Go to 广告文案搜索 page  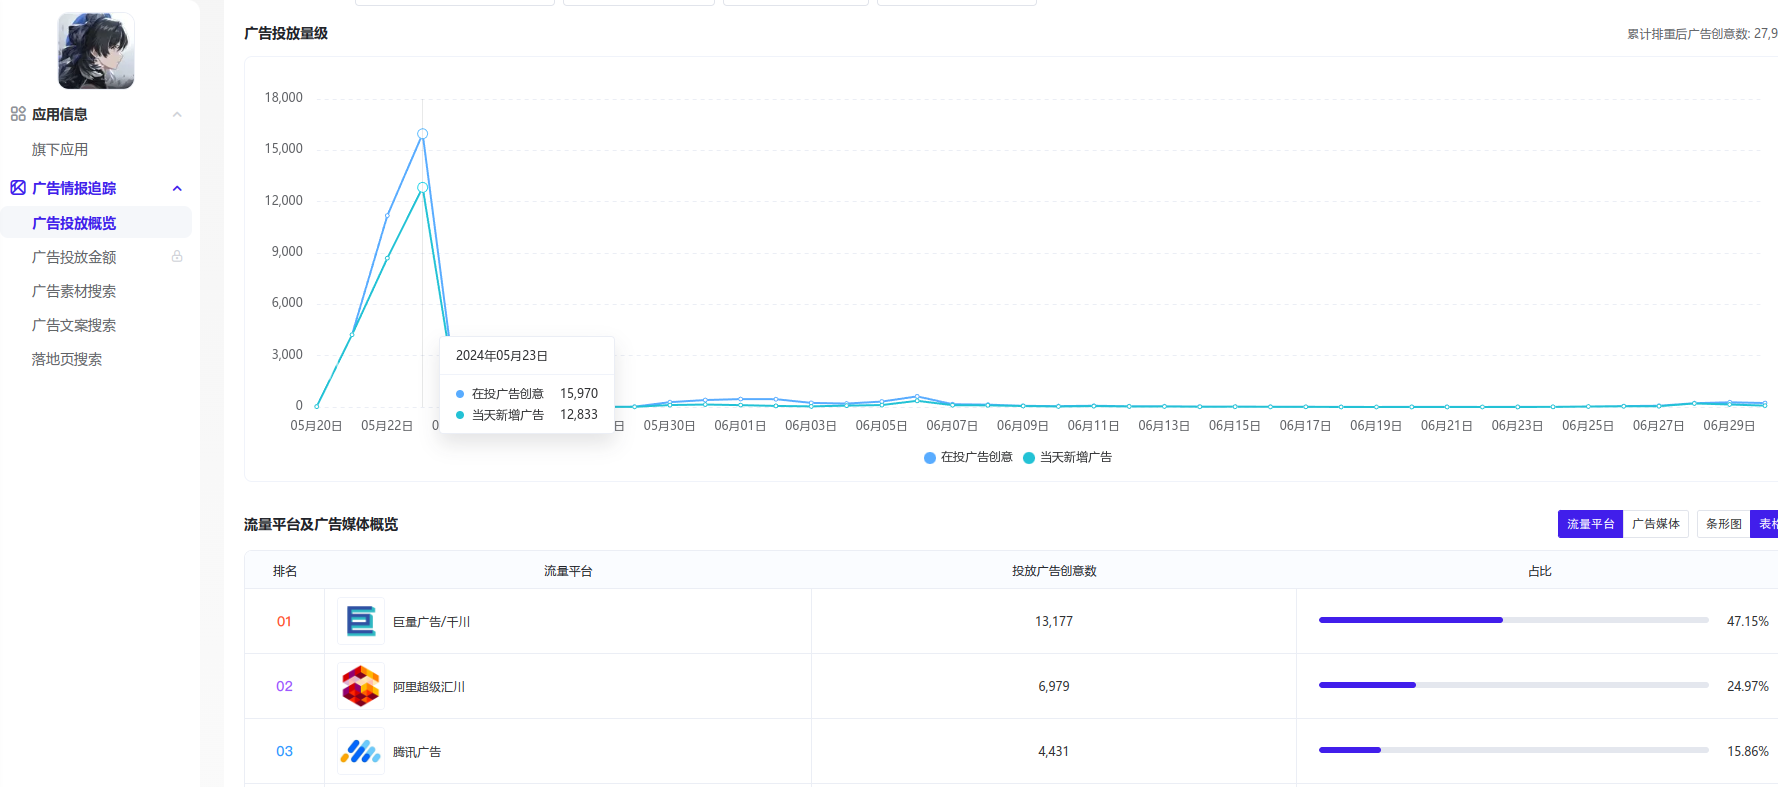click(74, 325)
